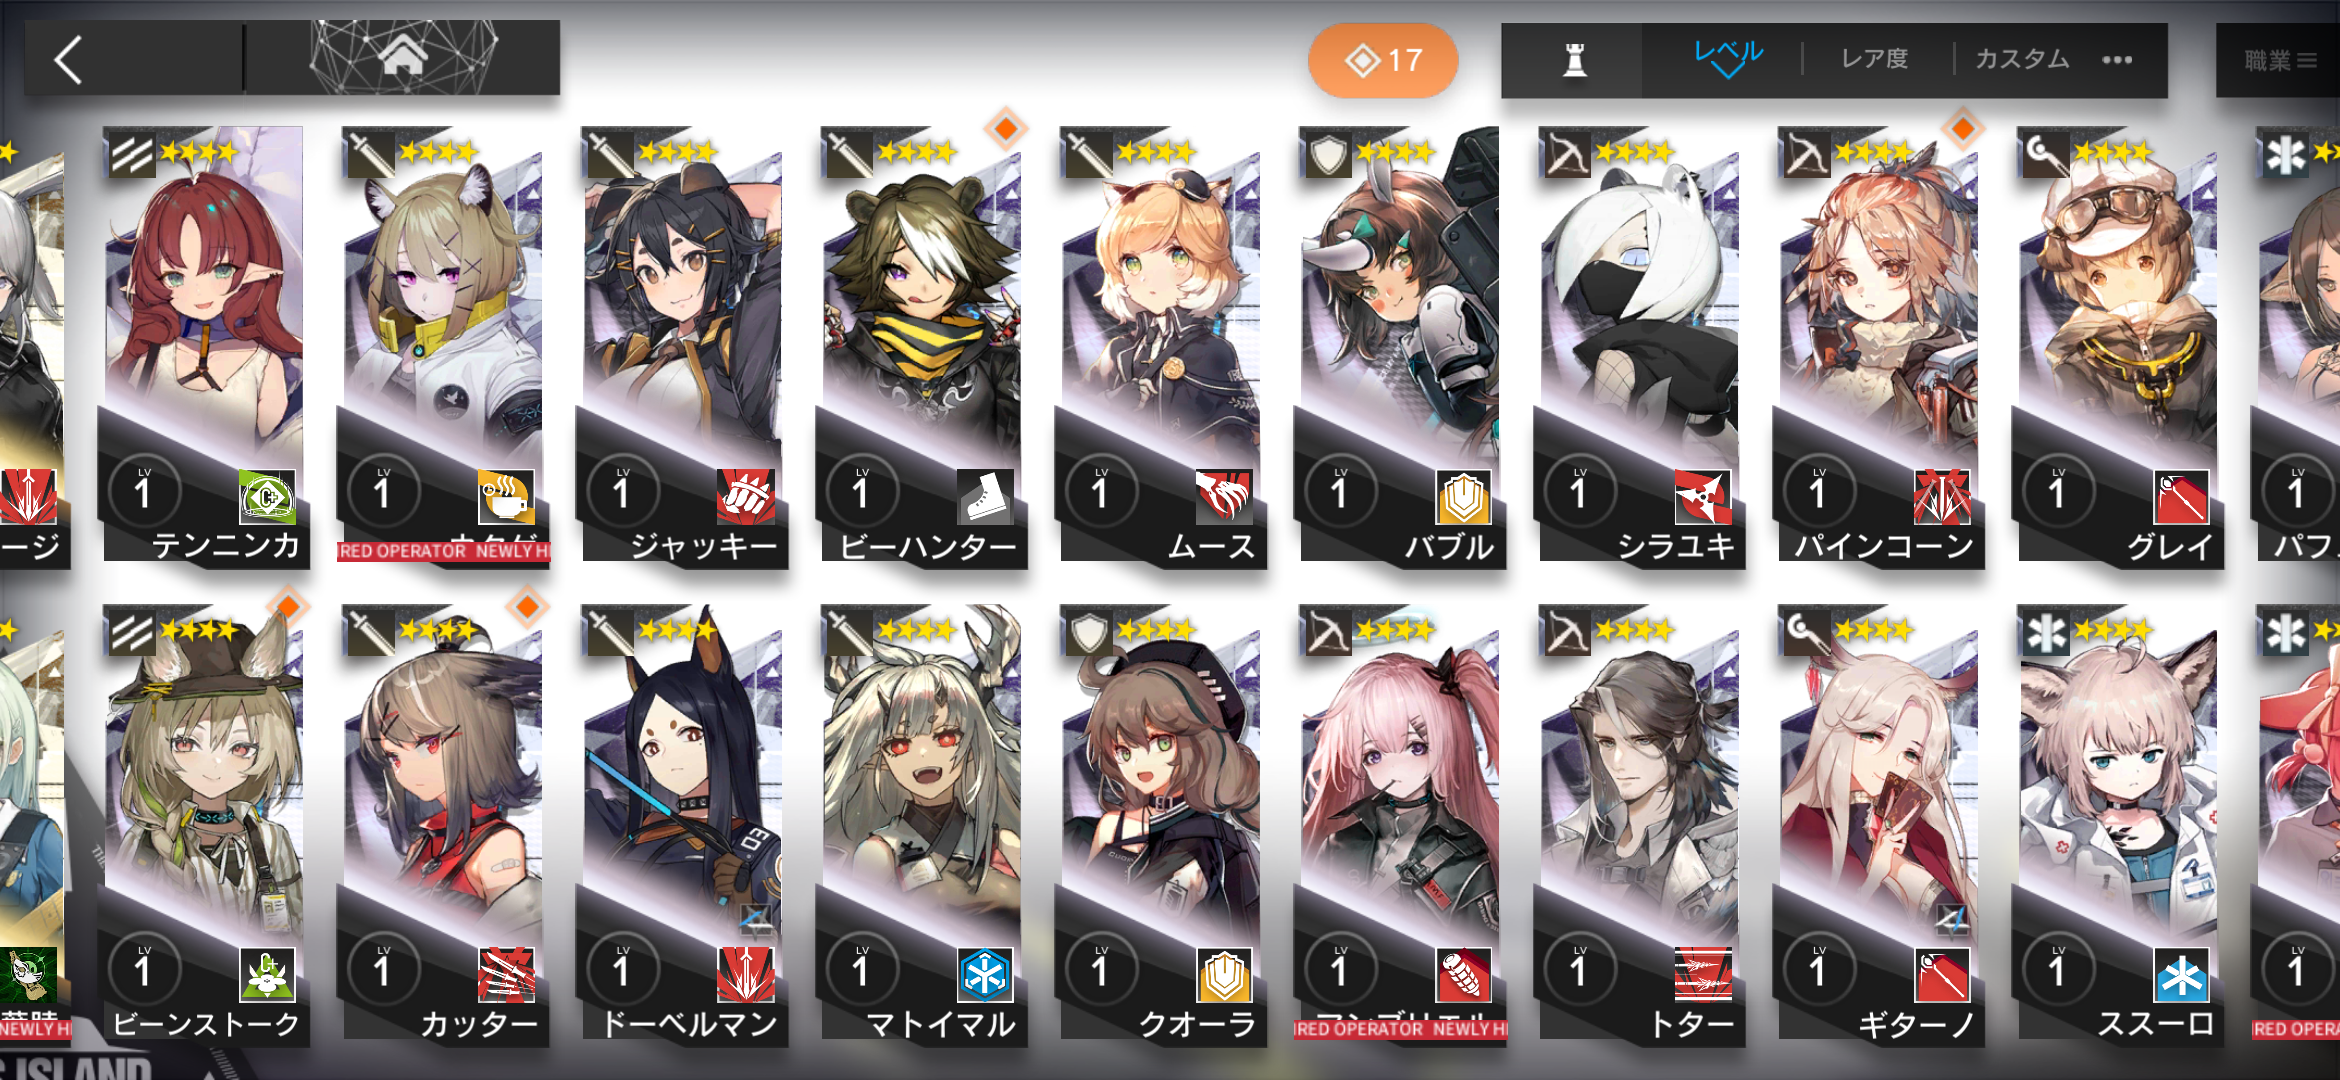Image resolution: width=2340 pixels, height=1080 pixels.
Task: Sort operators by レア度
Action: [1875, 59]
